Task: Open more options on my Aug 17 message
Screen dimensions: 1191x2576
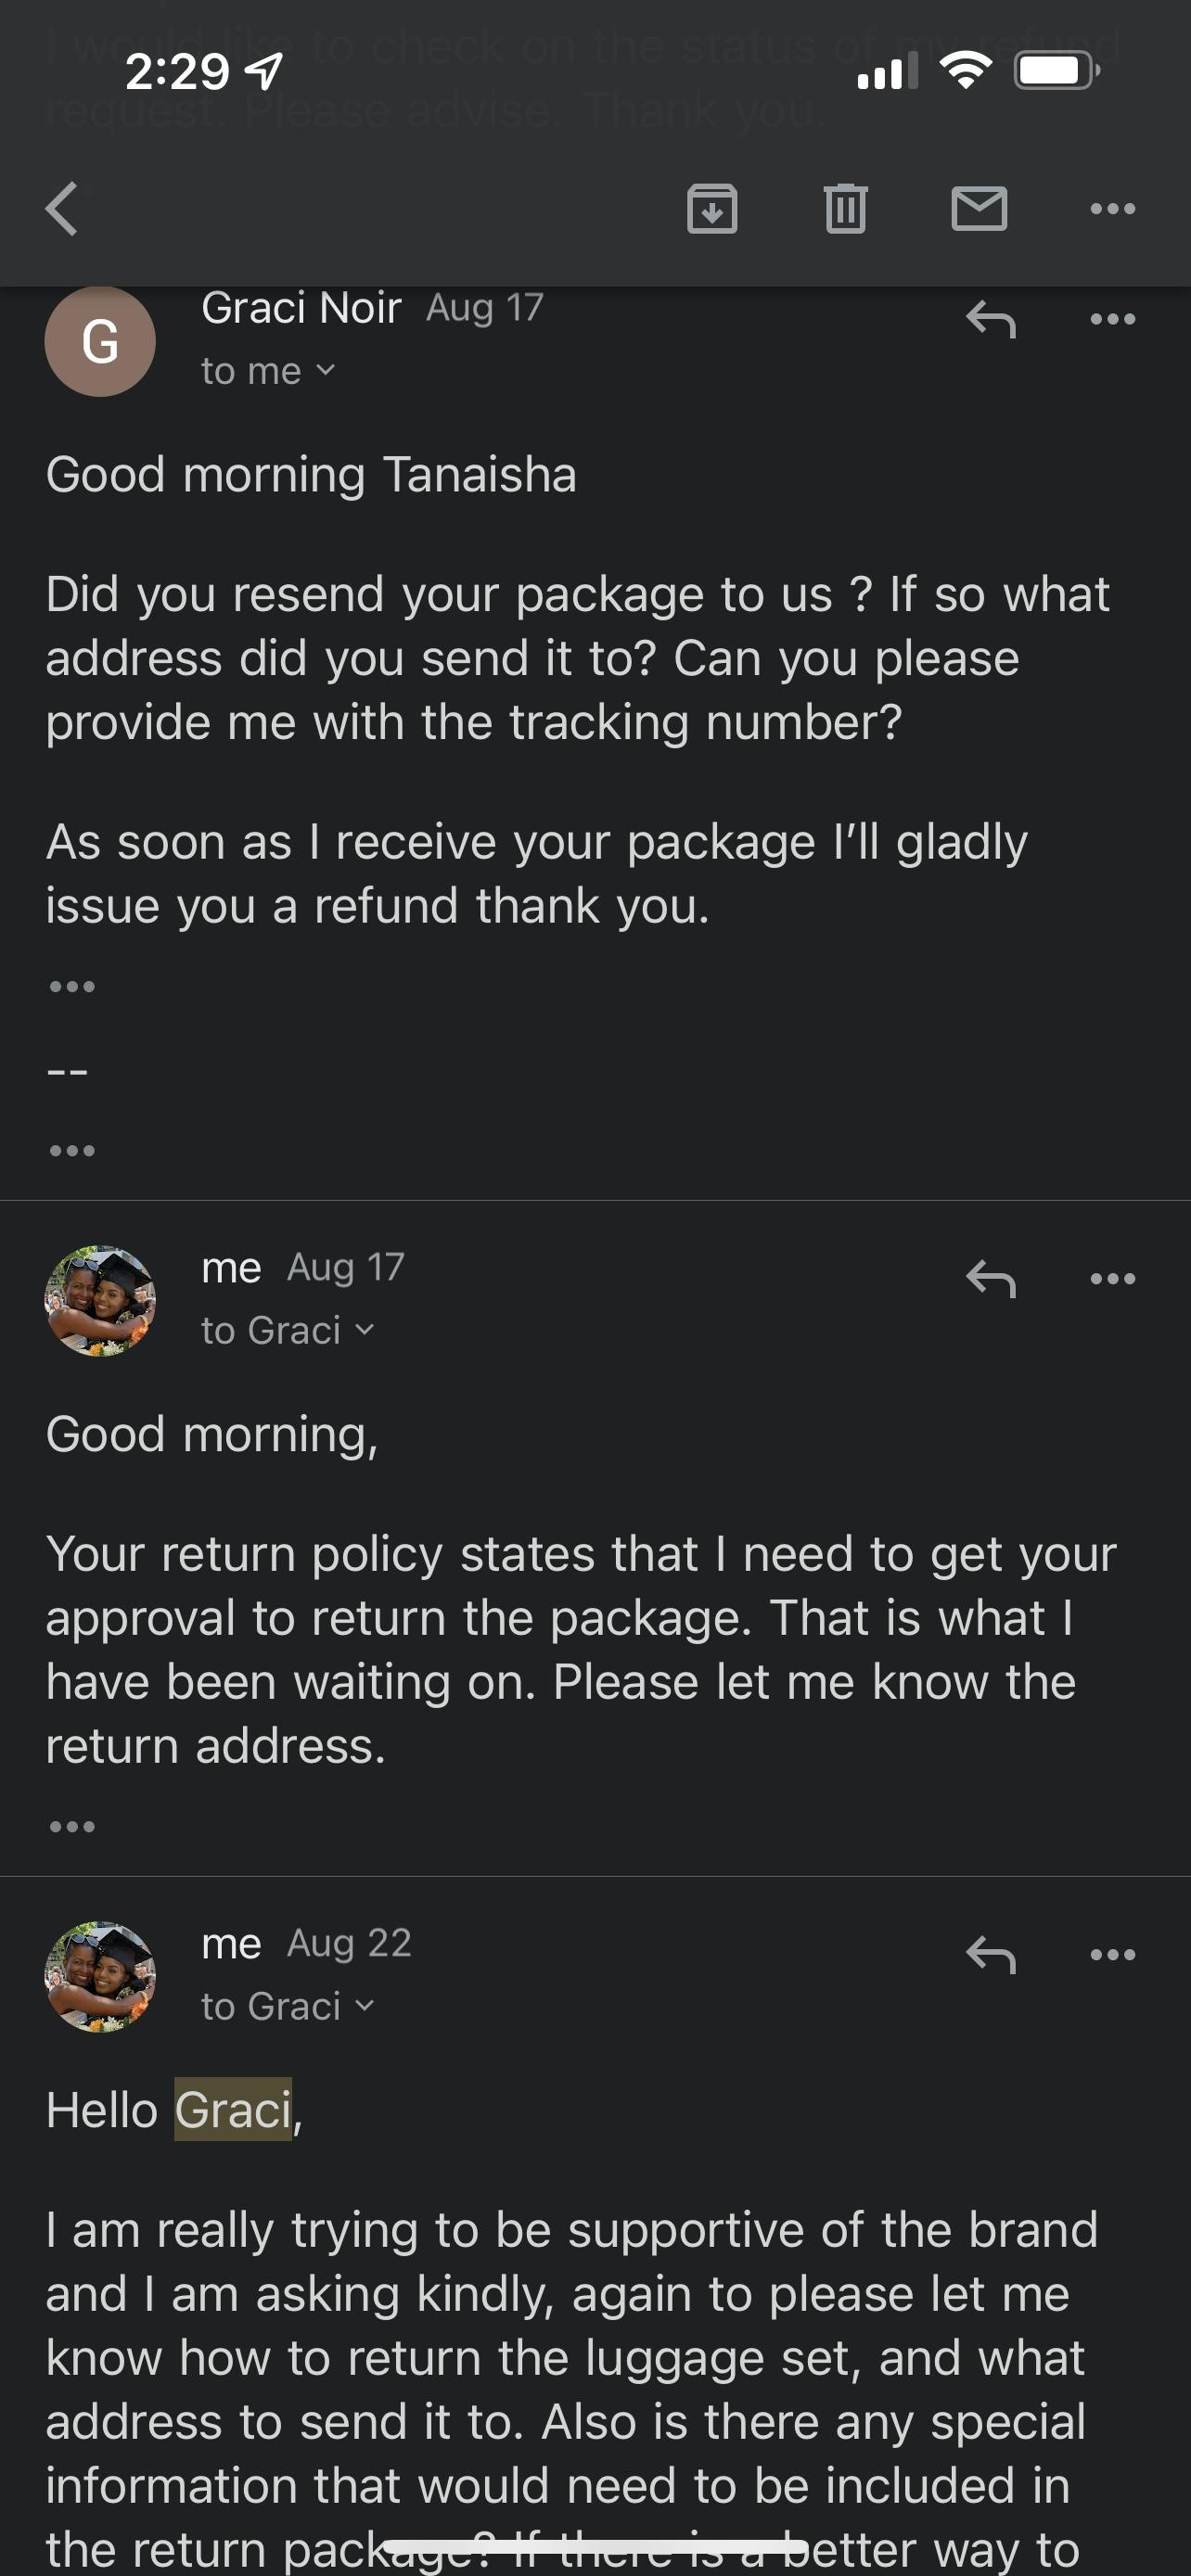Action: click(1112, 1279)
